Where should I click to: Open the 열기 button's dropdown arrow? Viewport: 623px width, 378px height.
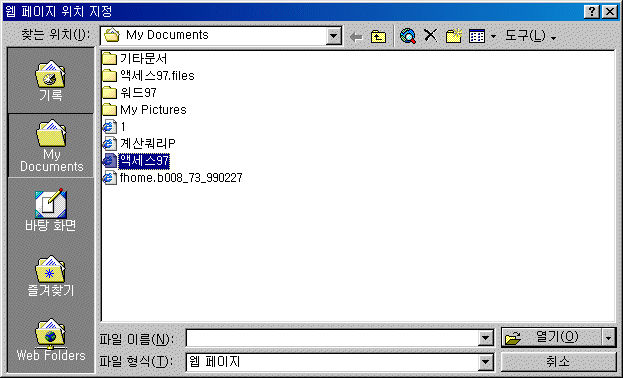click(609, 338)
